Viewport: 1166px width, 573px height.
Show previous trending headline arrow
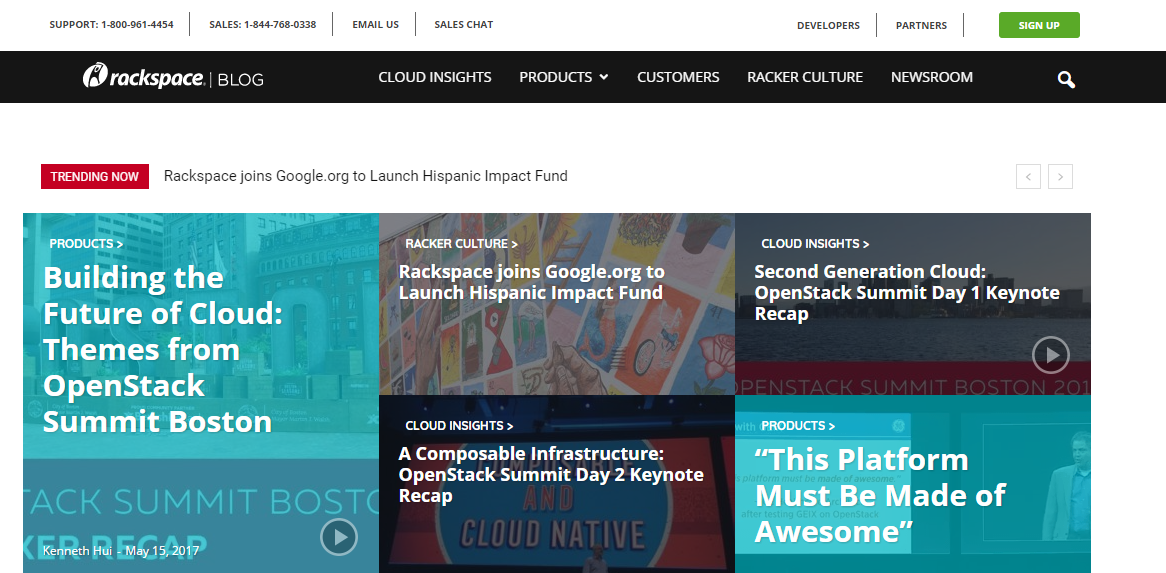click(x=1028, y=177)
